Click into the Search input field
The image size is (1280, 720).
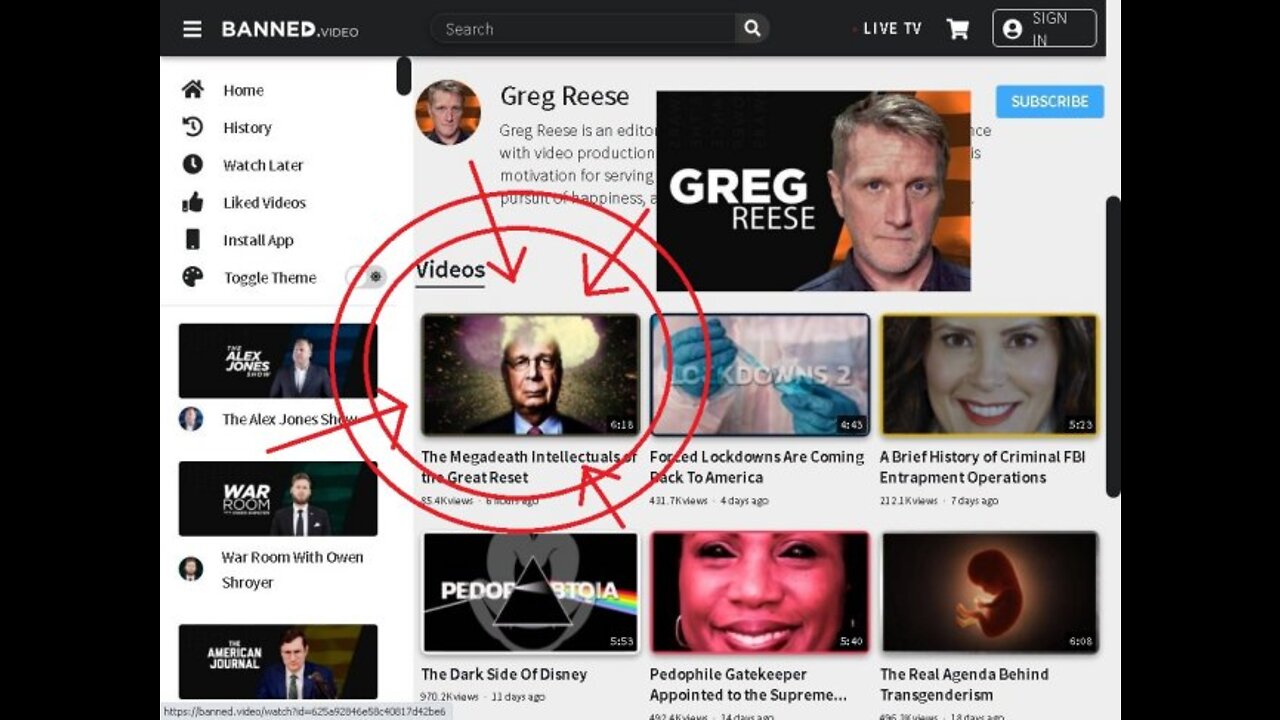coord(586,29)
